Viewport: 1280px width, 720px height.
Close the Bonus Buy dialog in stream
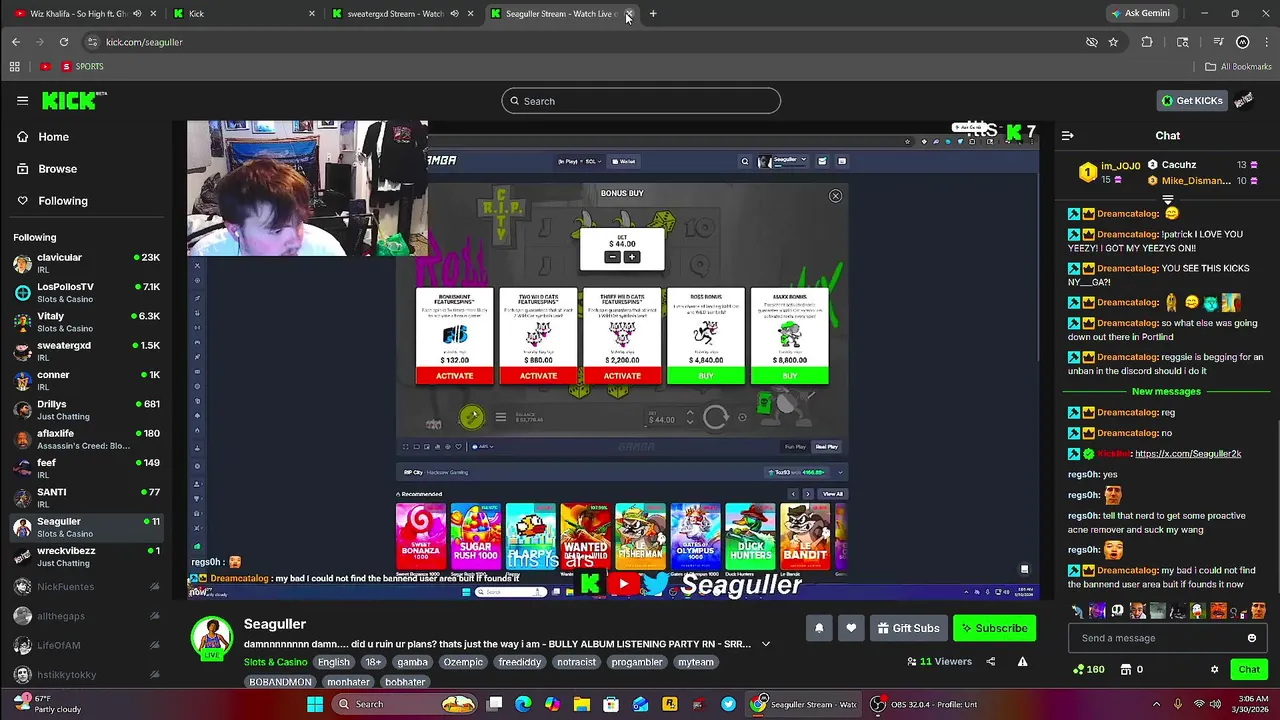(835, 196)
